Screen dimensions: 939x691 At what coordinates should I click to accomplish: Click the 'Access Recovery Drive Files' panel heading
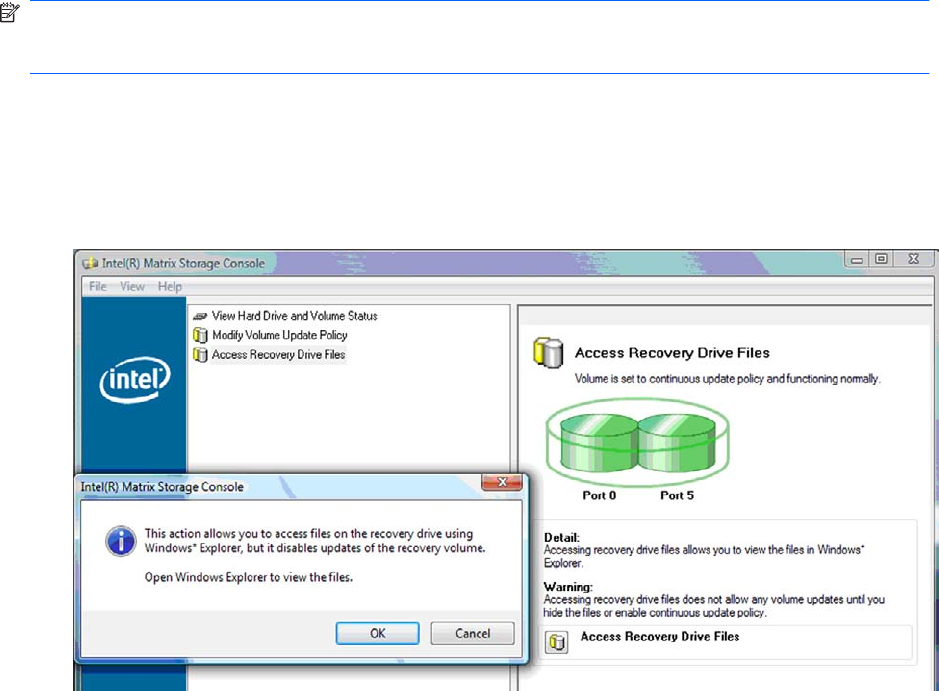(x=672, y=353)
